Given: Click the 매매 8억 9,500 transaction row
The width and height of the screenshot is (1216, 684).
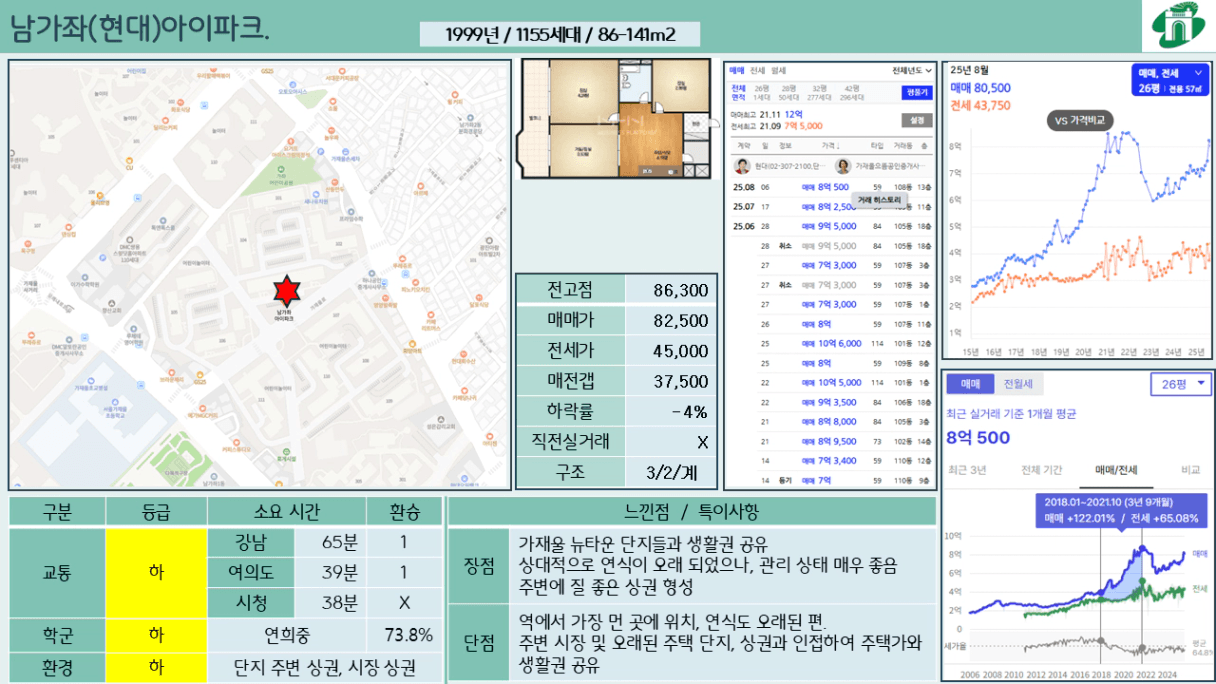Looking at the screenshot, I should [830, 442].
